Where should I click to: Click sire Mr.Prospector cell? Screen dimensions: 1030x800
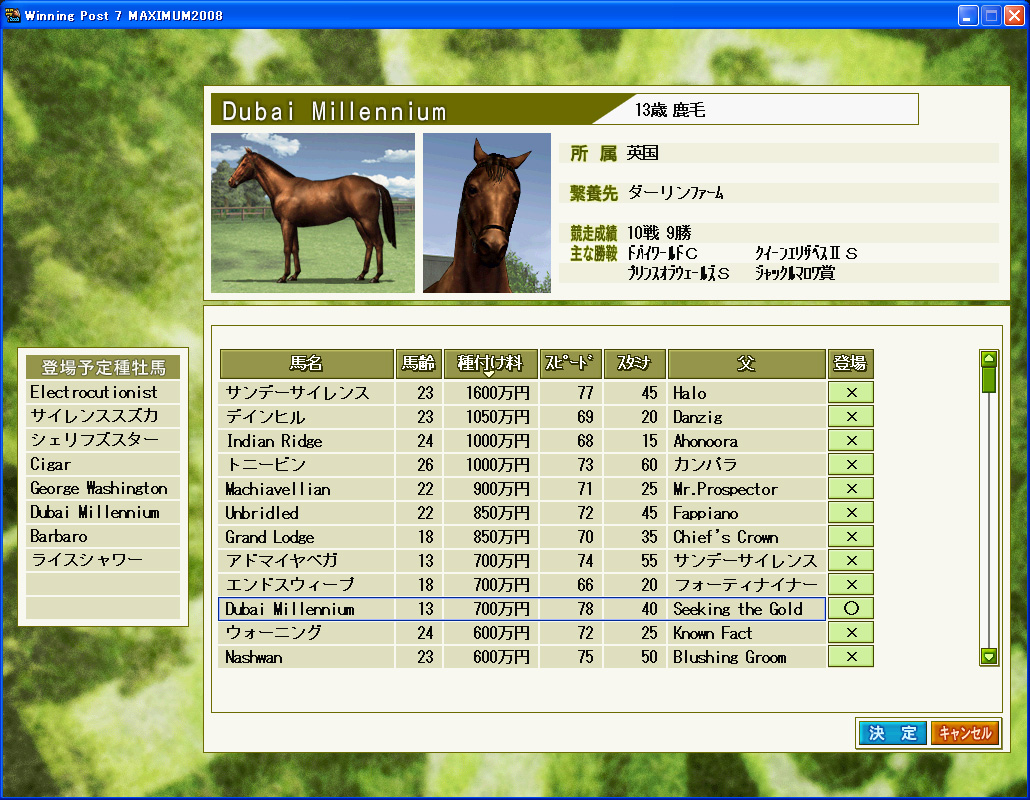(746, 489)
